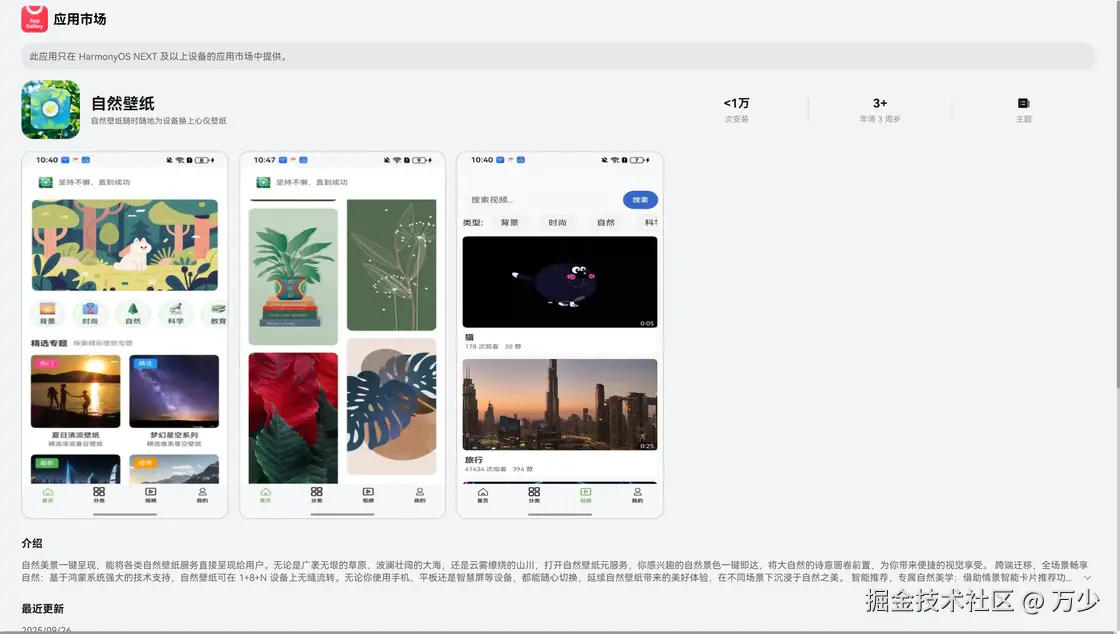Tap 分类 grid icon in the 精选专题 screenshot
1120x634 pixels.
point(99,492)
